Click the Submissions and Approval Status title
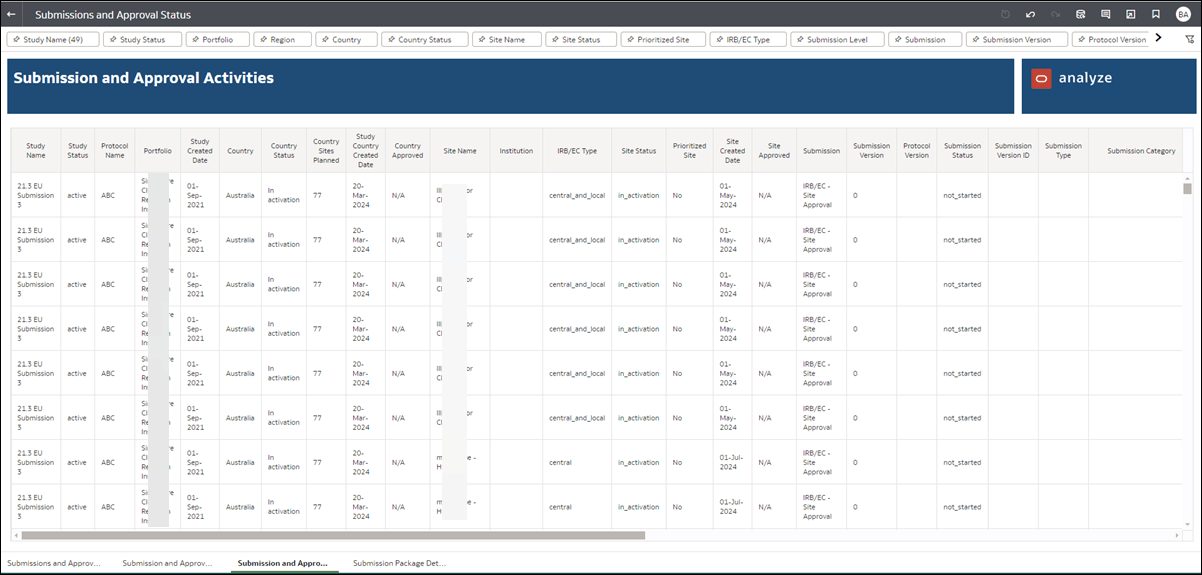 tap(113, 15)
